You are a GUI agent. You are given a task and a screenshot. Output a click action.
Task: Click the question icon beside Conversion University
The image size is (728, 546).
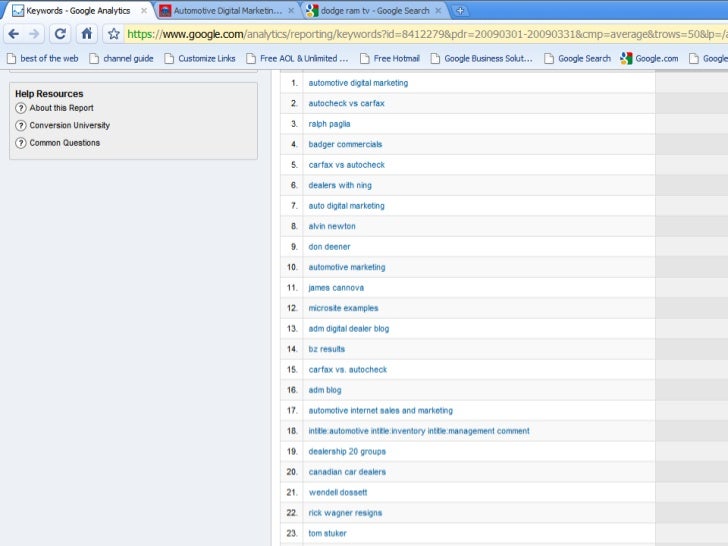coord(20,125)
